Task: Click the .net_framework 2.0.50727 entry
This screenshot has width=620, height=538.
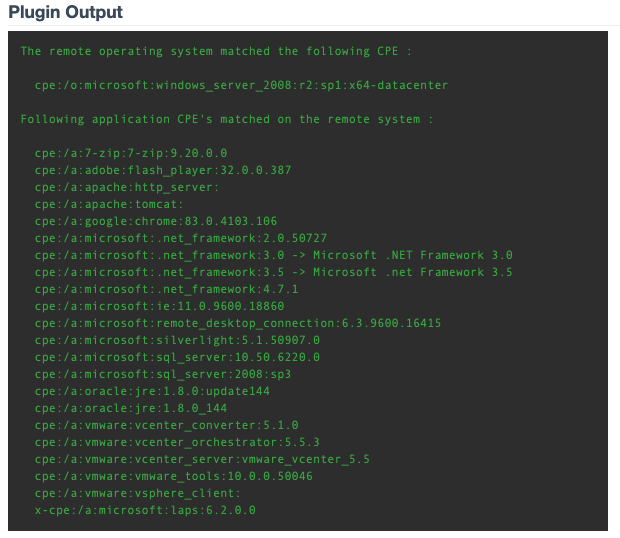Action: click(181, 238)
